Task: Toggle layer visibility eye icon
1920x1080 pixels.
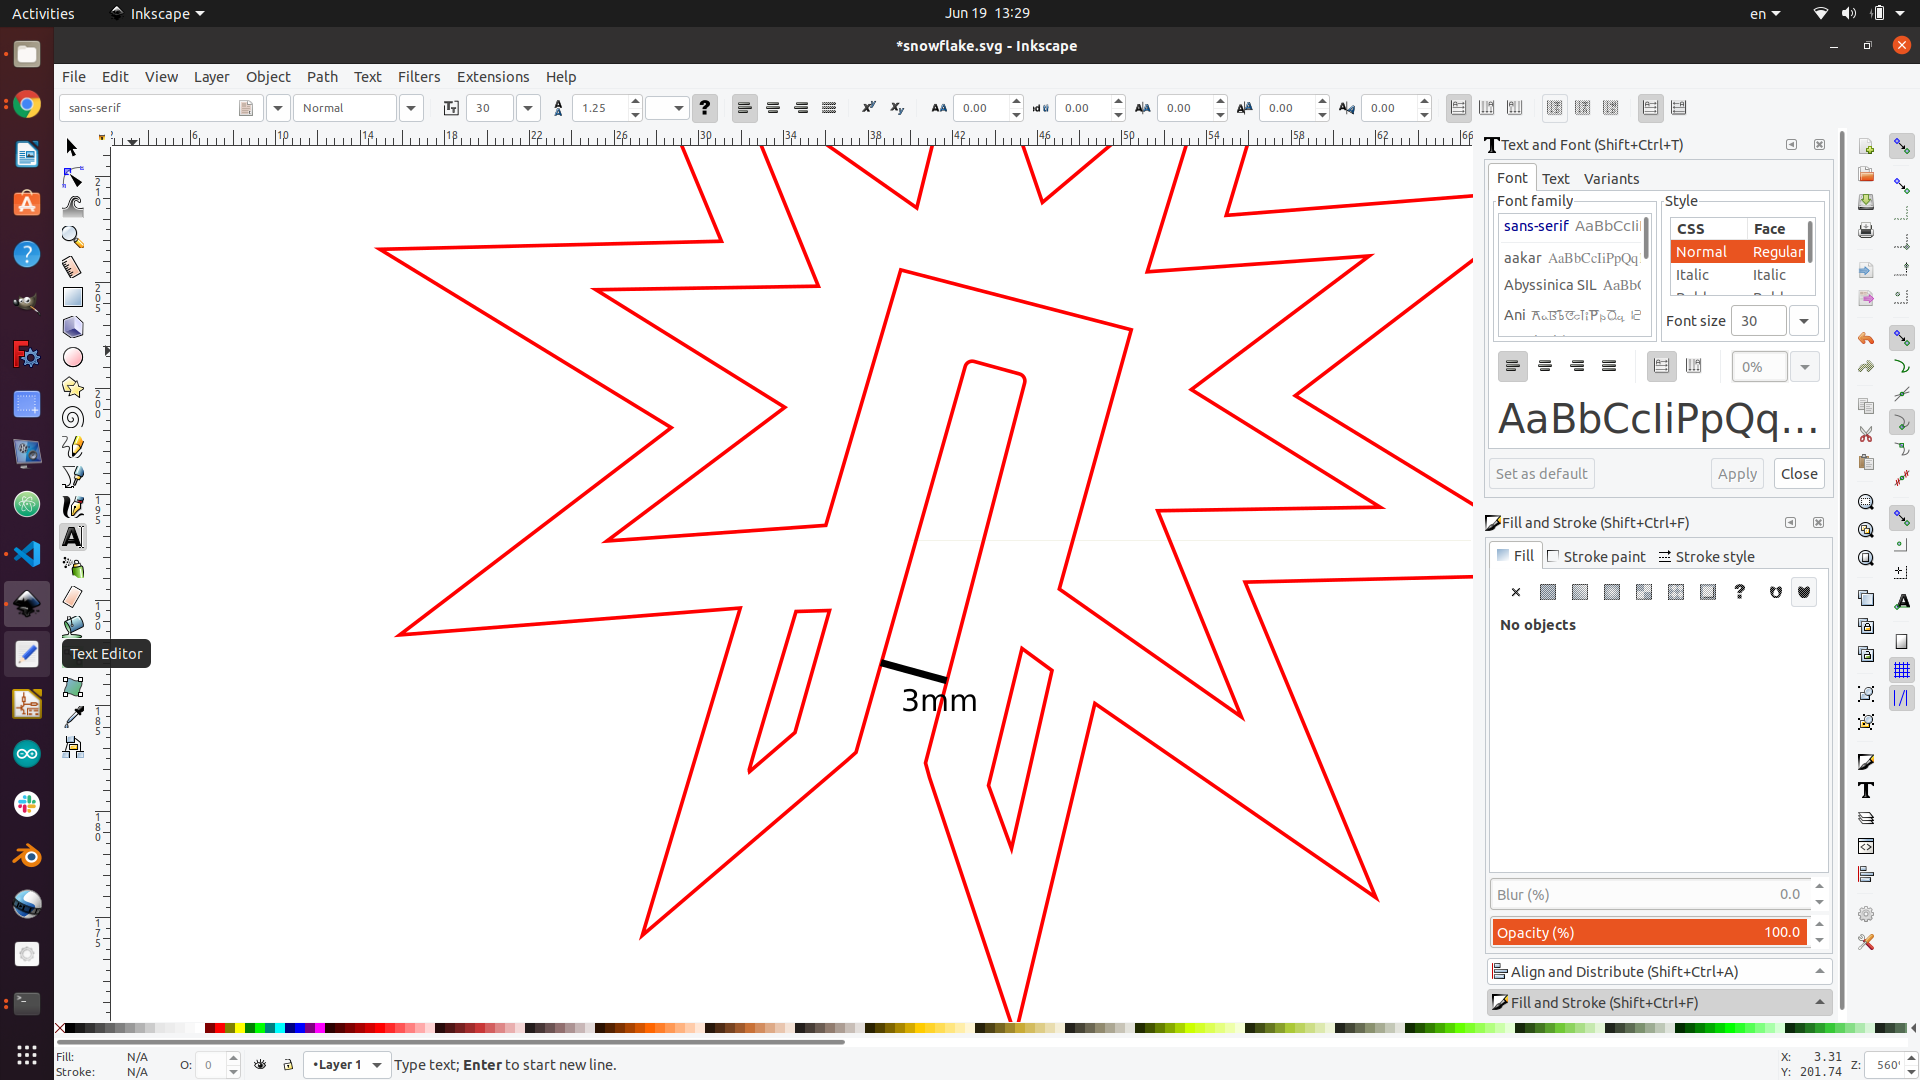Action: coord(260,1065)
